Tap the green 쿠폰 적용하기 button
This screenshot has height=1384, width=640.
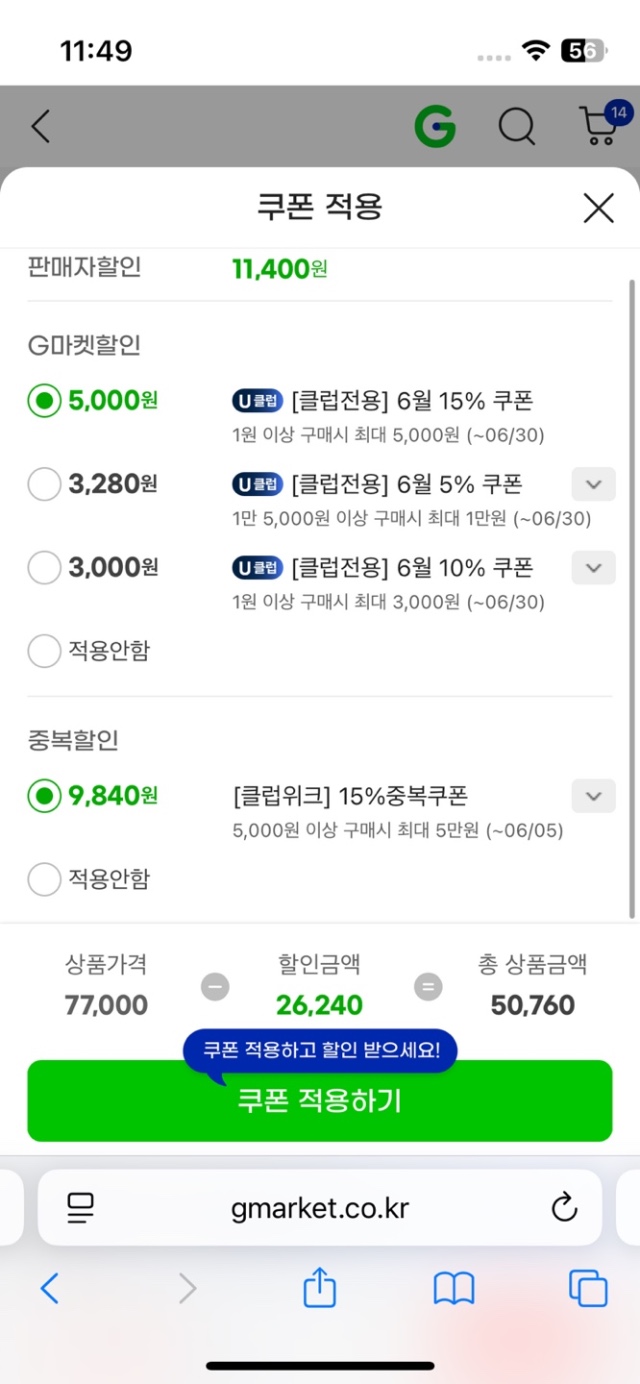coord(319,1101)
